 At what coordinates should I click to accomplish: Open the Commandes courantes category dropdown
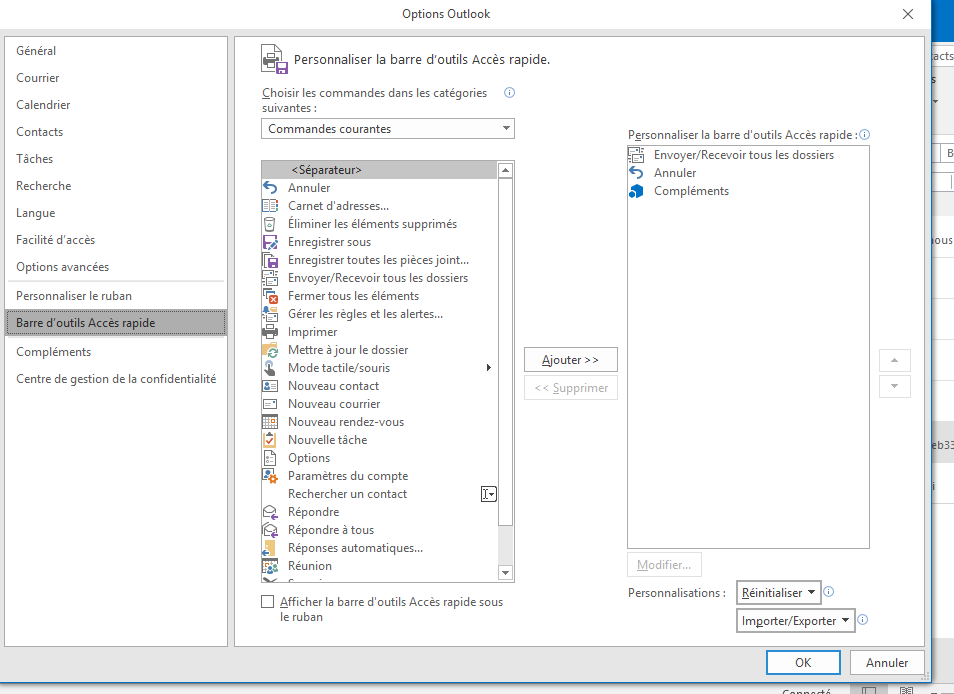coord(388,129)
